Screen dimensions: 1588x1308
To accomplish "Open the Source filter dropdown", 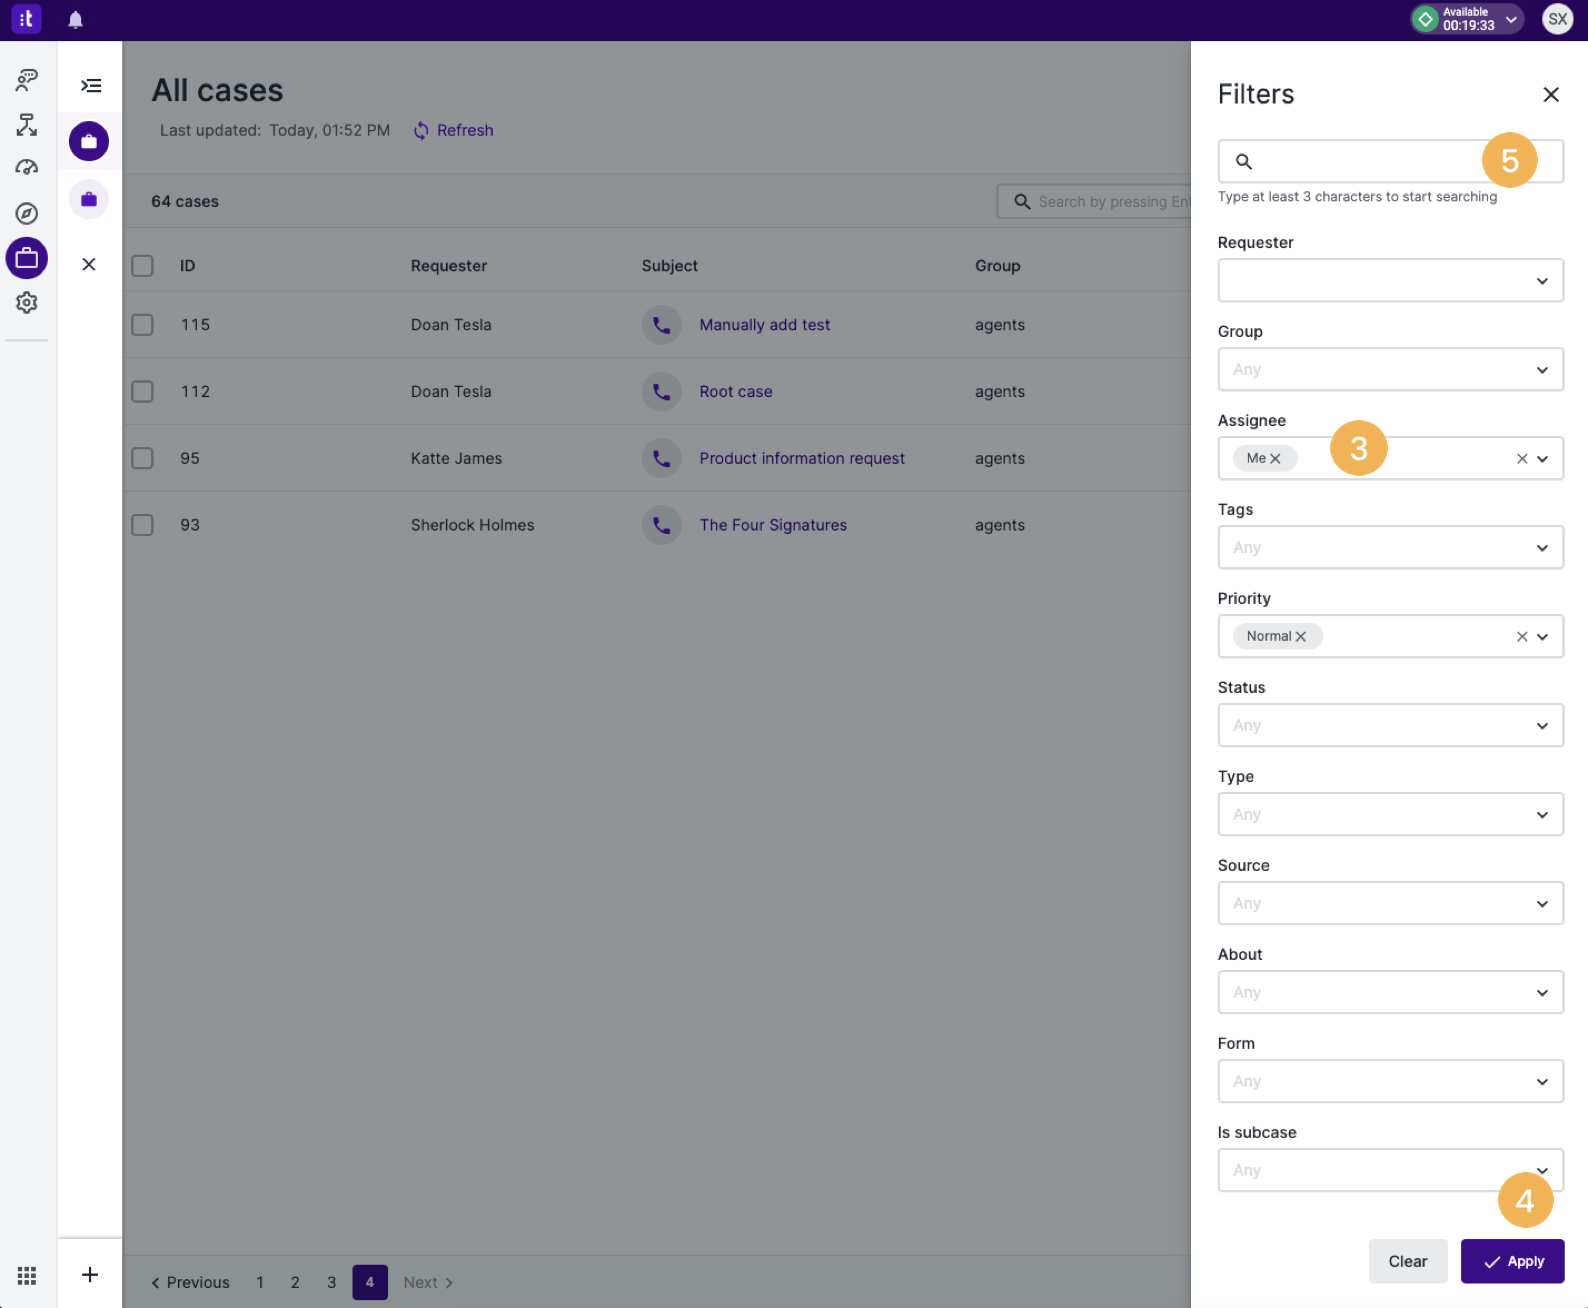I will click(x=1391, y=904).
